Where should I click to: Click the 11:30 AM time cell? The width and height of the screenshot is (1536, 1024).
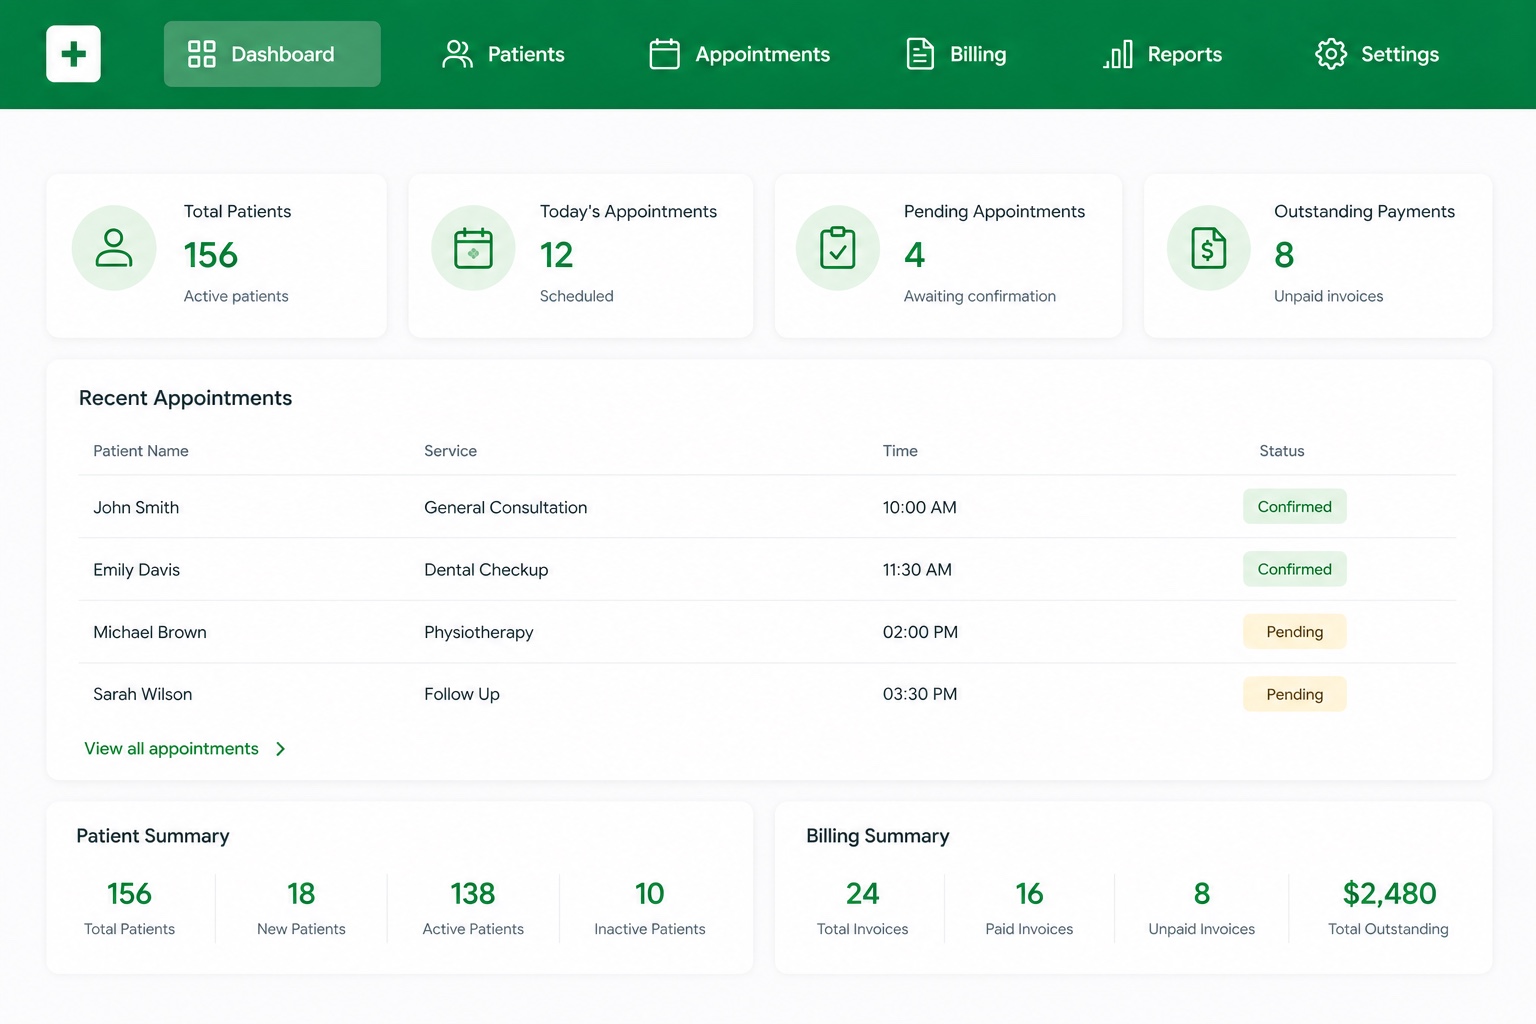917,569
